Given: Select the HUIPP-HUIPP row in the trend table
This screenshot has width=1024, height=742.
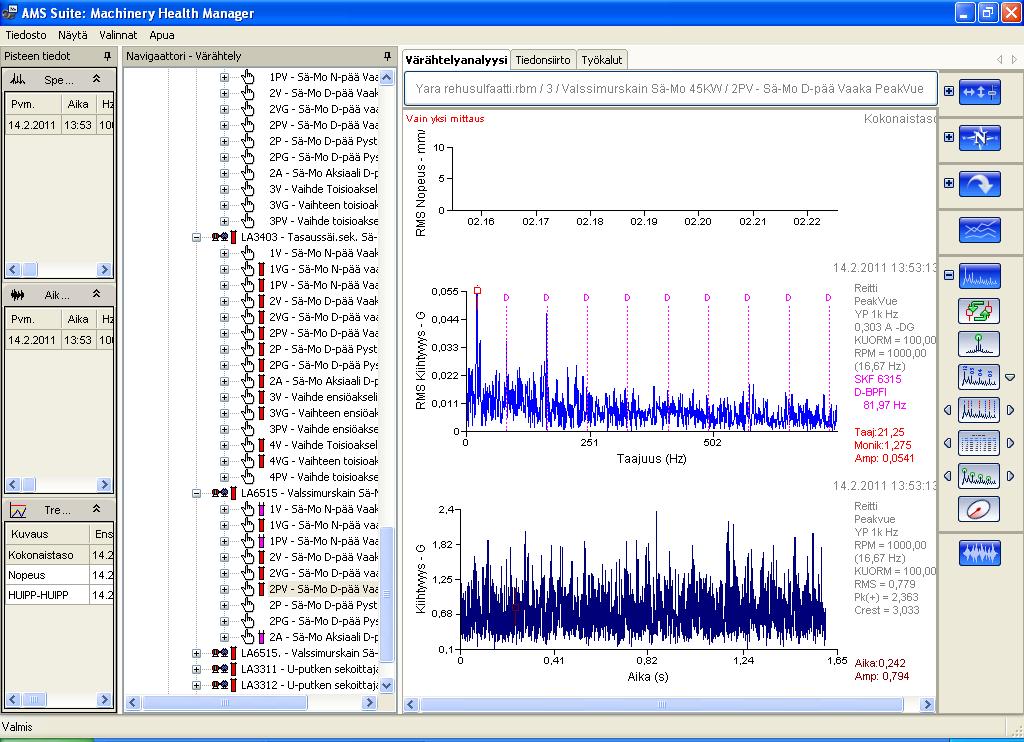Looking at the screenshot, I should click(x=59, y=595).
